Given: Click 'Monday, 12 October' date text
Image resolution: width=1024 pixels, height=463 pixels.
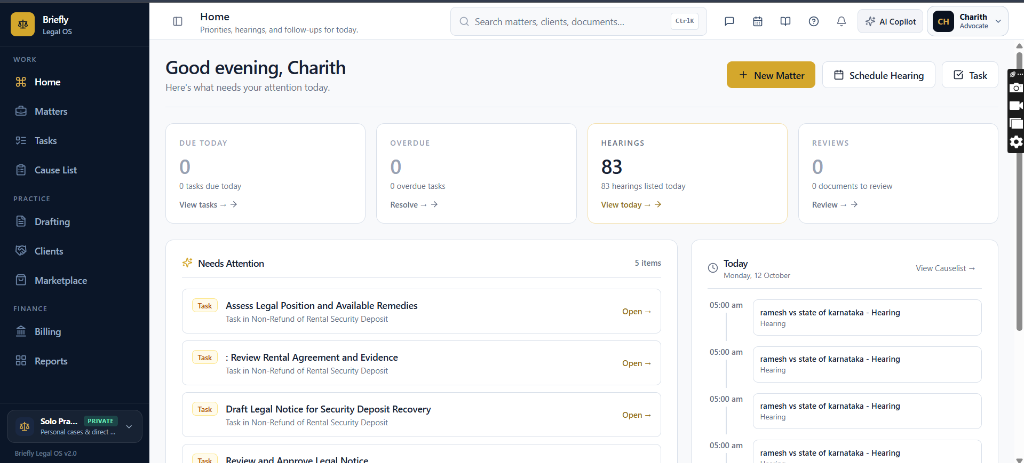Looking at the screenshot, I should [757, 276].
